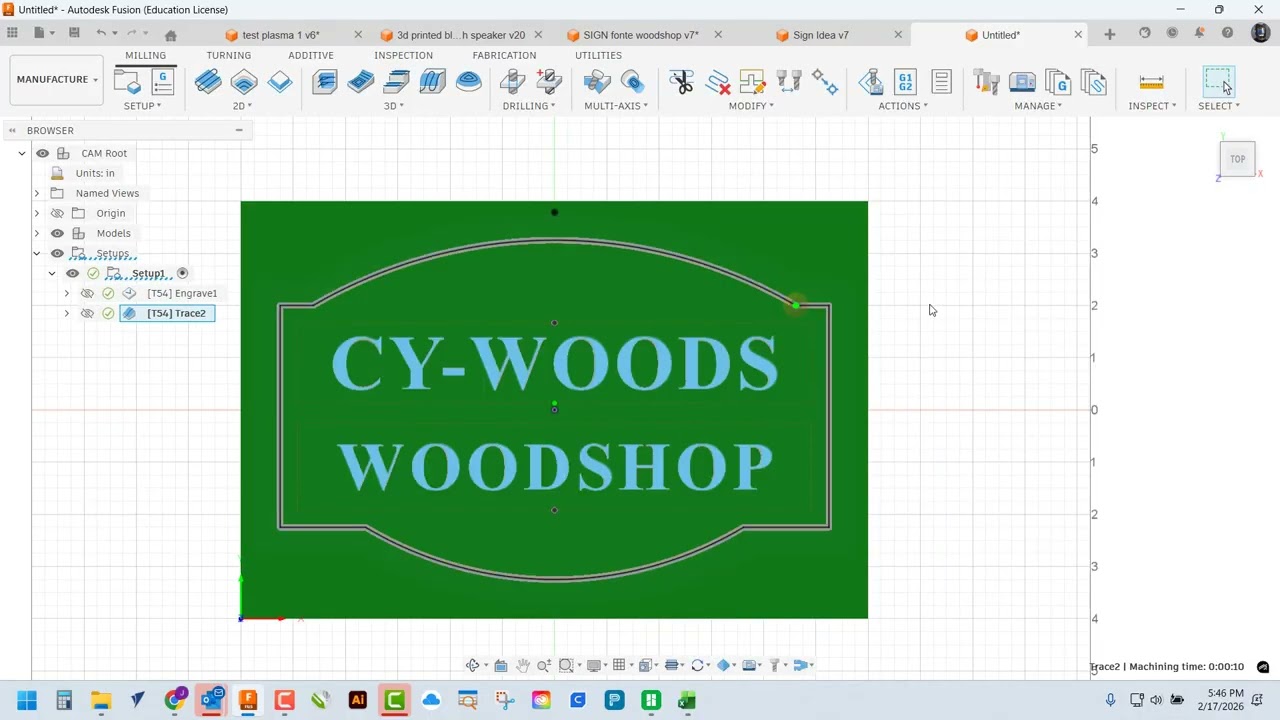Click the Select window tool icon
1280x720 pixels.
point(1218,82)
